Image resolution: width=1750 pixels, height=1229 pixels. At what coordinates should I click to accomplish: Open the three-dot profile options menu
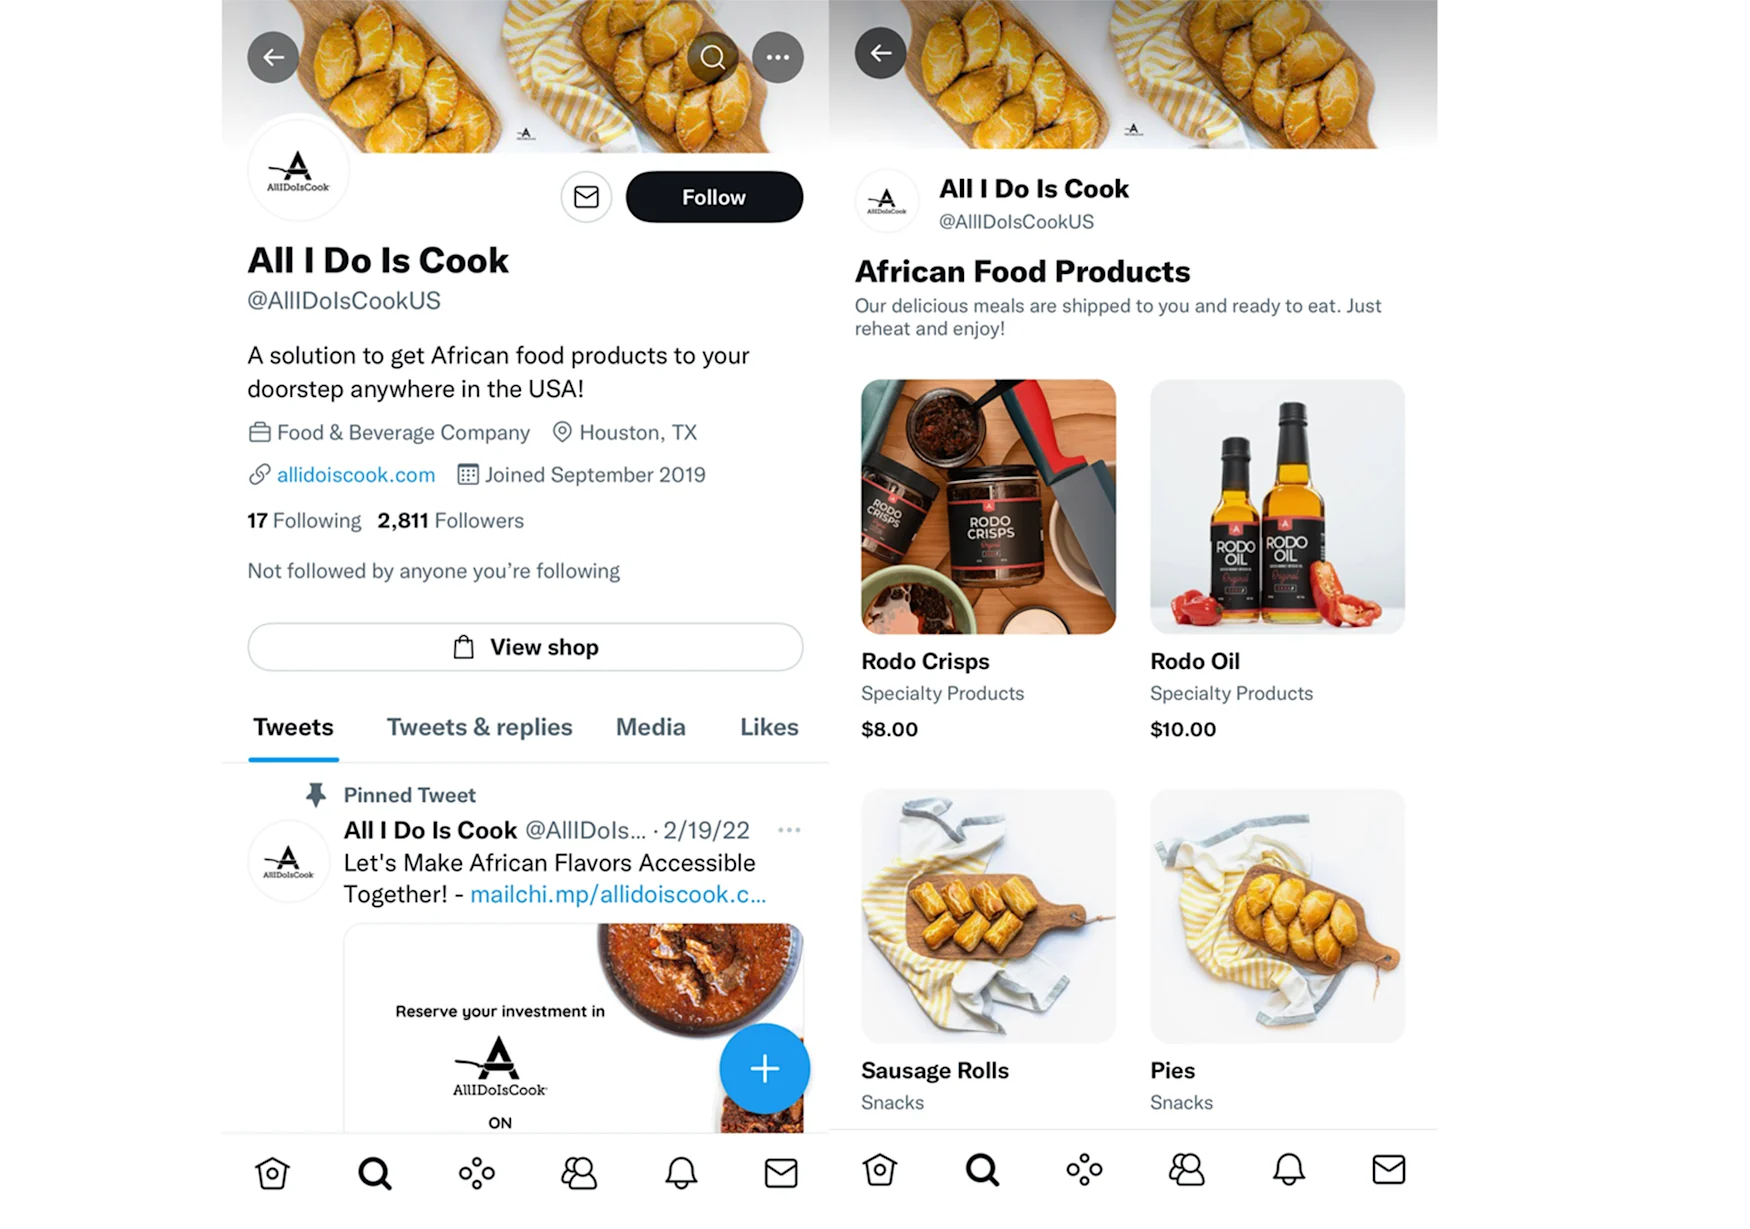(x=778, y=57)
